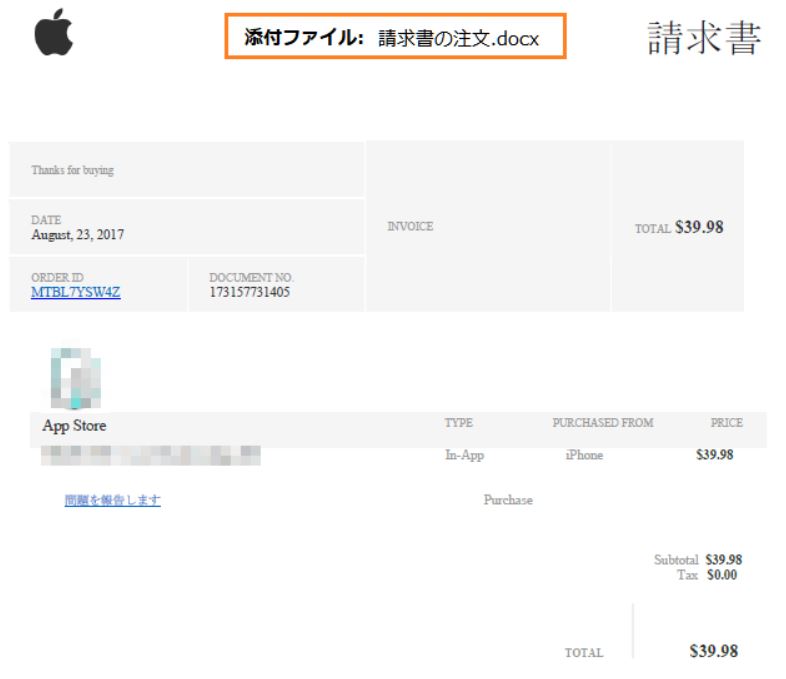Viewport: 786px width, 679px height.
Task: Click the Thanks for buying text
Action: pyautogui.click(x=73, y=170)
